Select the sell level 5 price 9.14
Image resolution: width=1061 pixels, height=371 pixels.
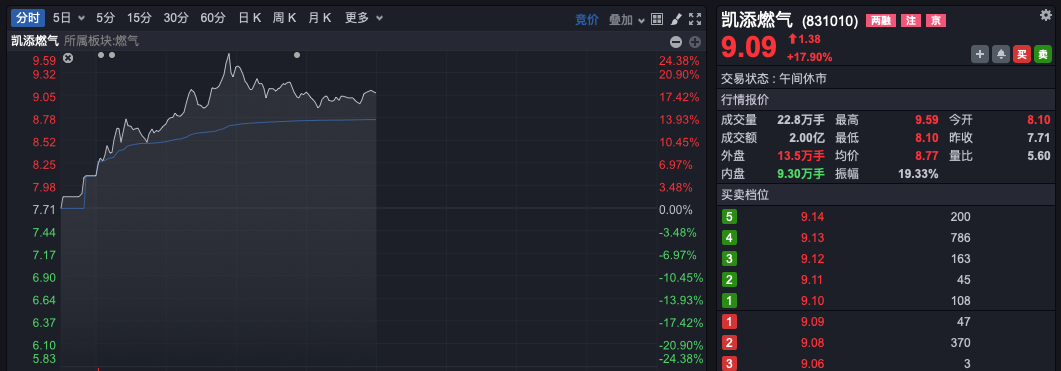coord(812,217)
